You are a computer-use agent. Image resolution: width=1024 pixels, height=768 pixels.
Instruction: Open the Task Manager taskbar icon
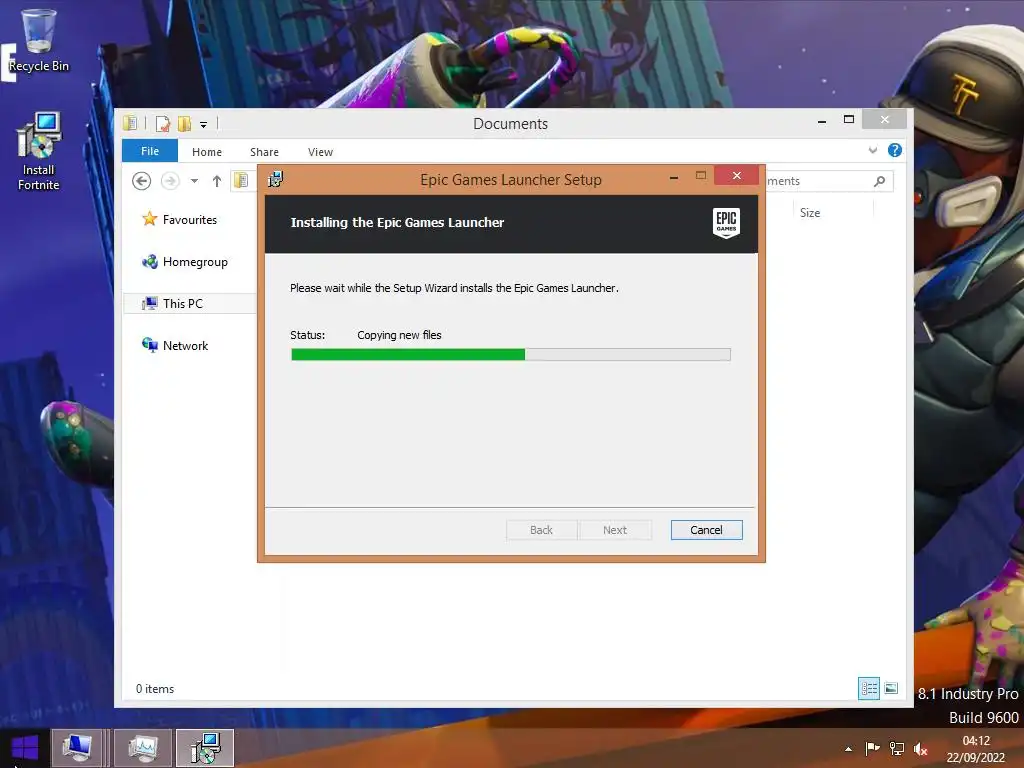tap(143, 748)
